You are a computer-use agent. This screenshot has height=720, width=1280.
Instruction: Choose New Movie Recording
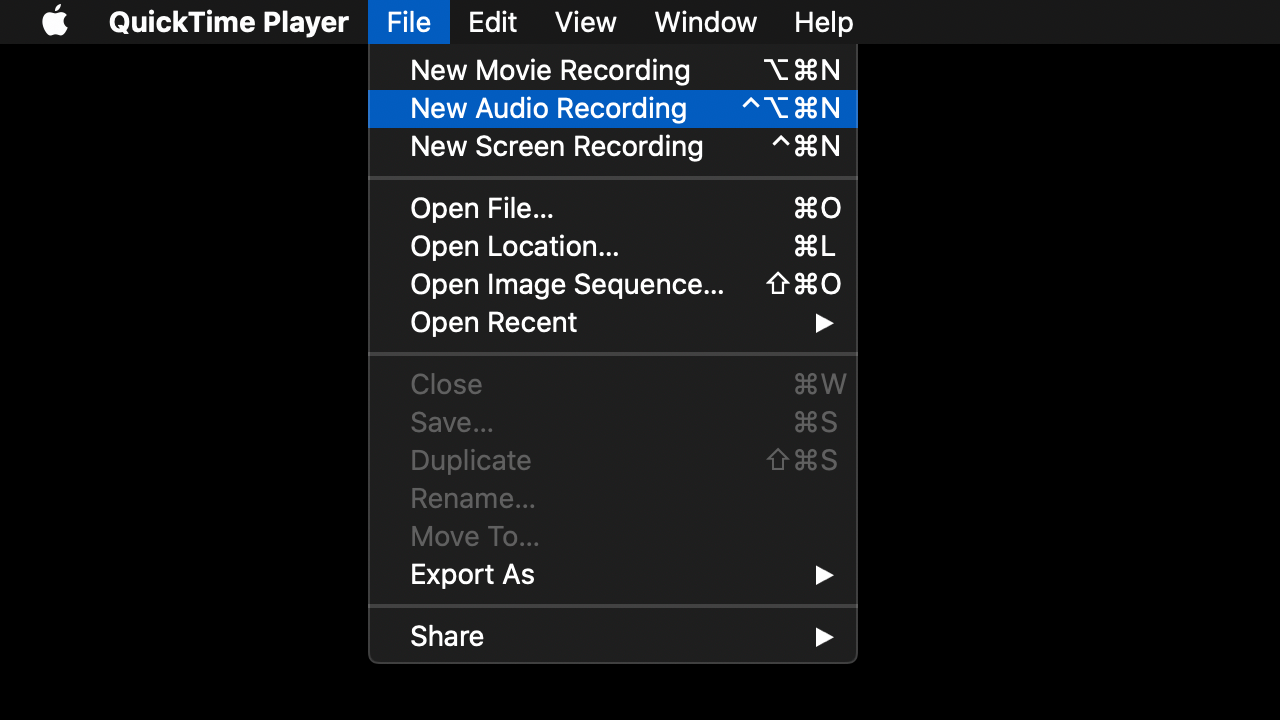click(x=613, y=71)
